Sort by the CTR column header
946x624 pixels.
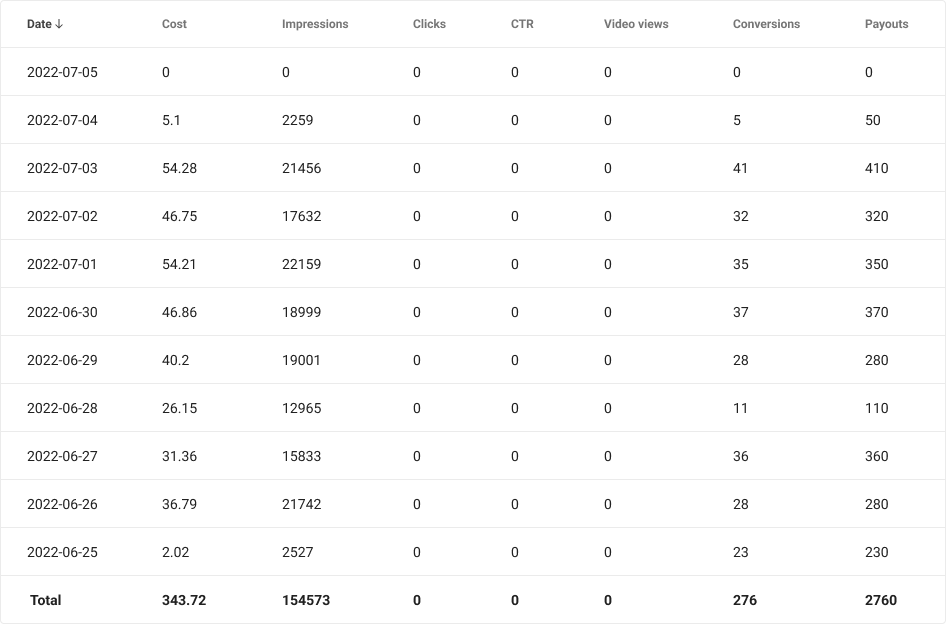pyautogui.click(x=519, y=24)
